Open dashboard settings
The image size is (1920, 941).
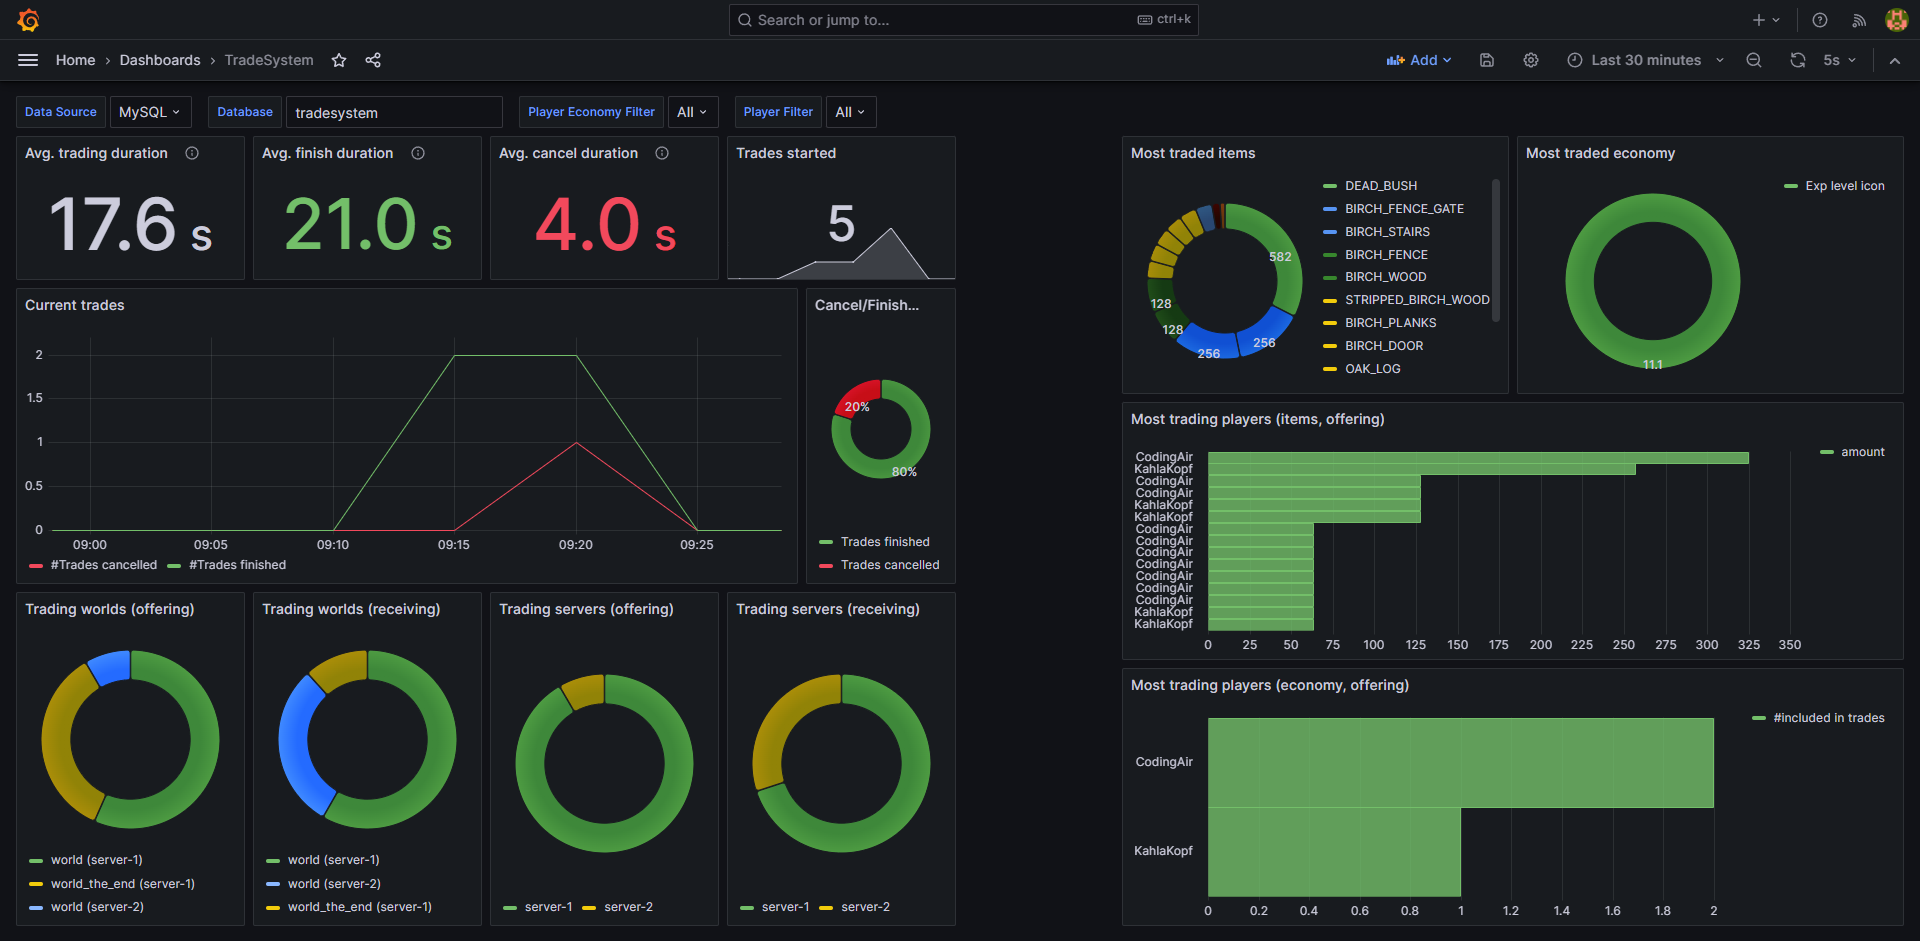(x=1531, y=60)
